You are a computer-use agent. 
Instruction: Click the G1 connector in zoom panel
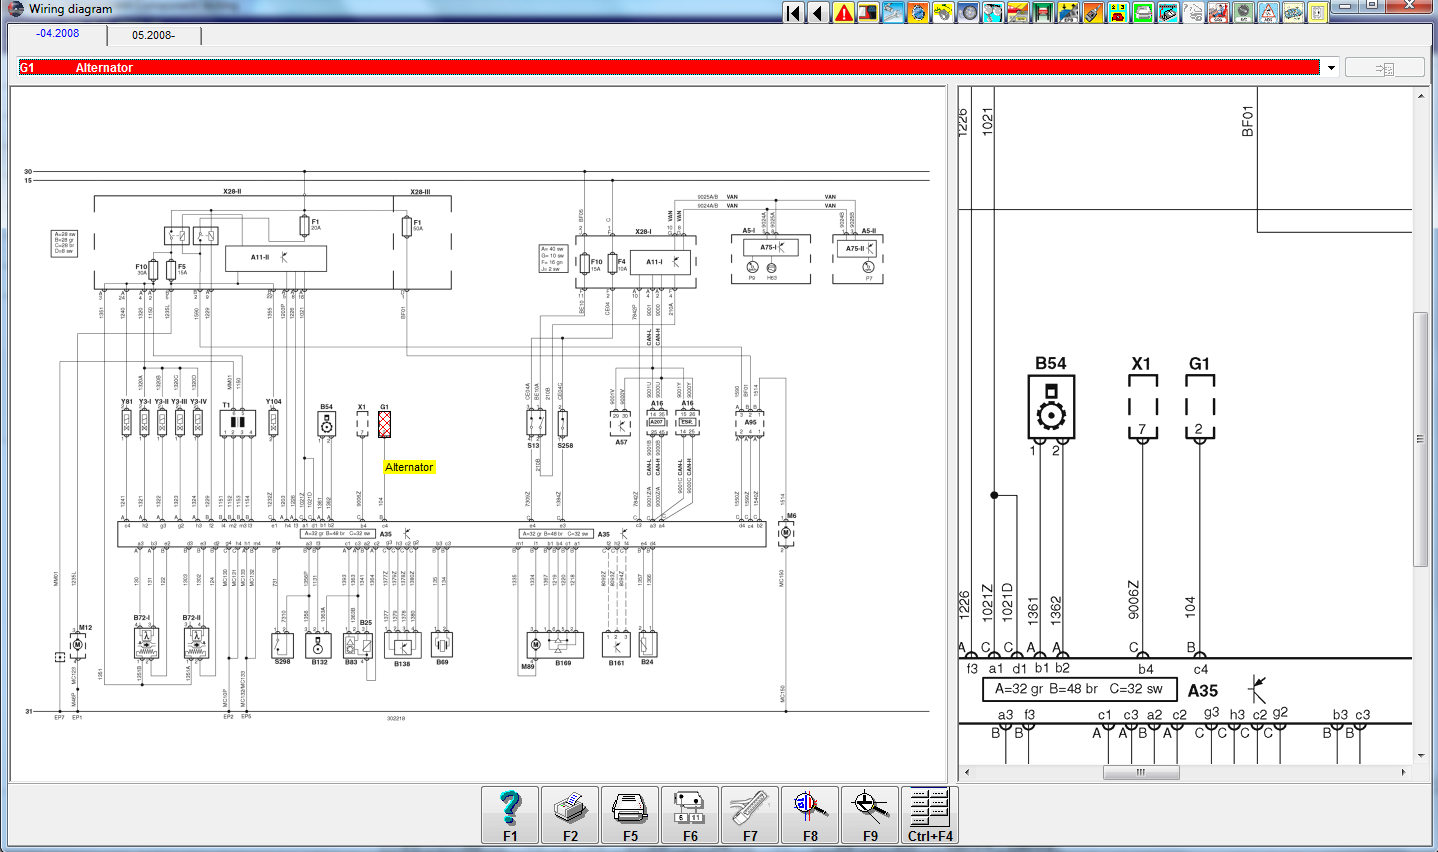pyautogui.click(x=1200, y=407)
